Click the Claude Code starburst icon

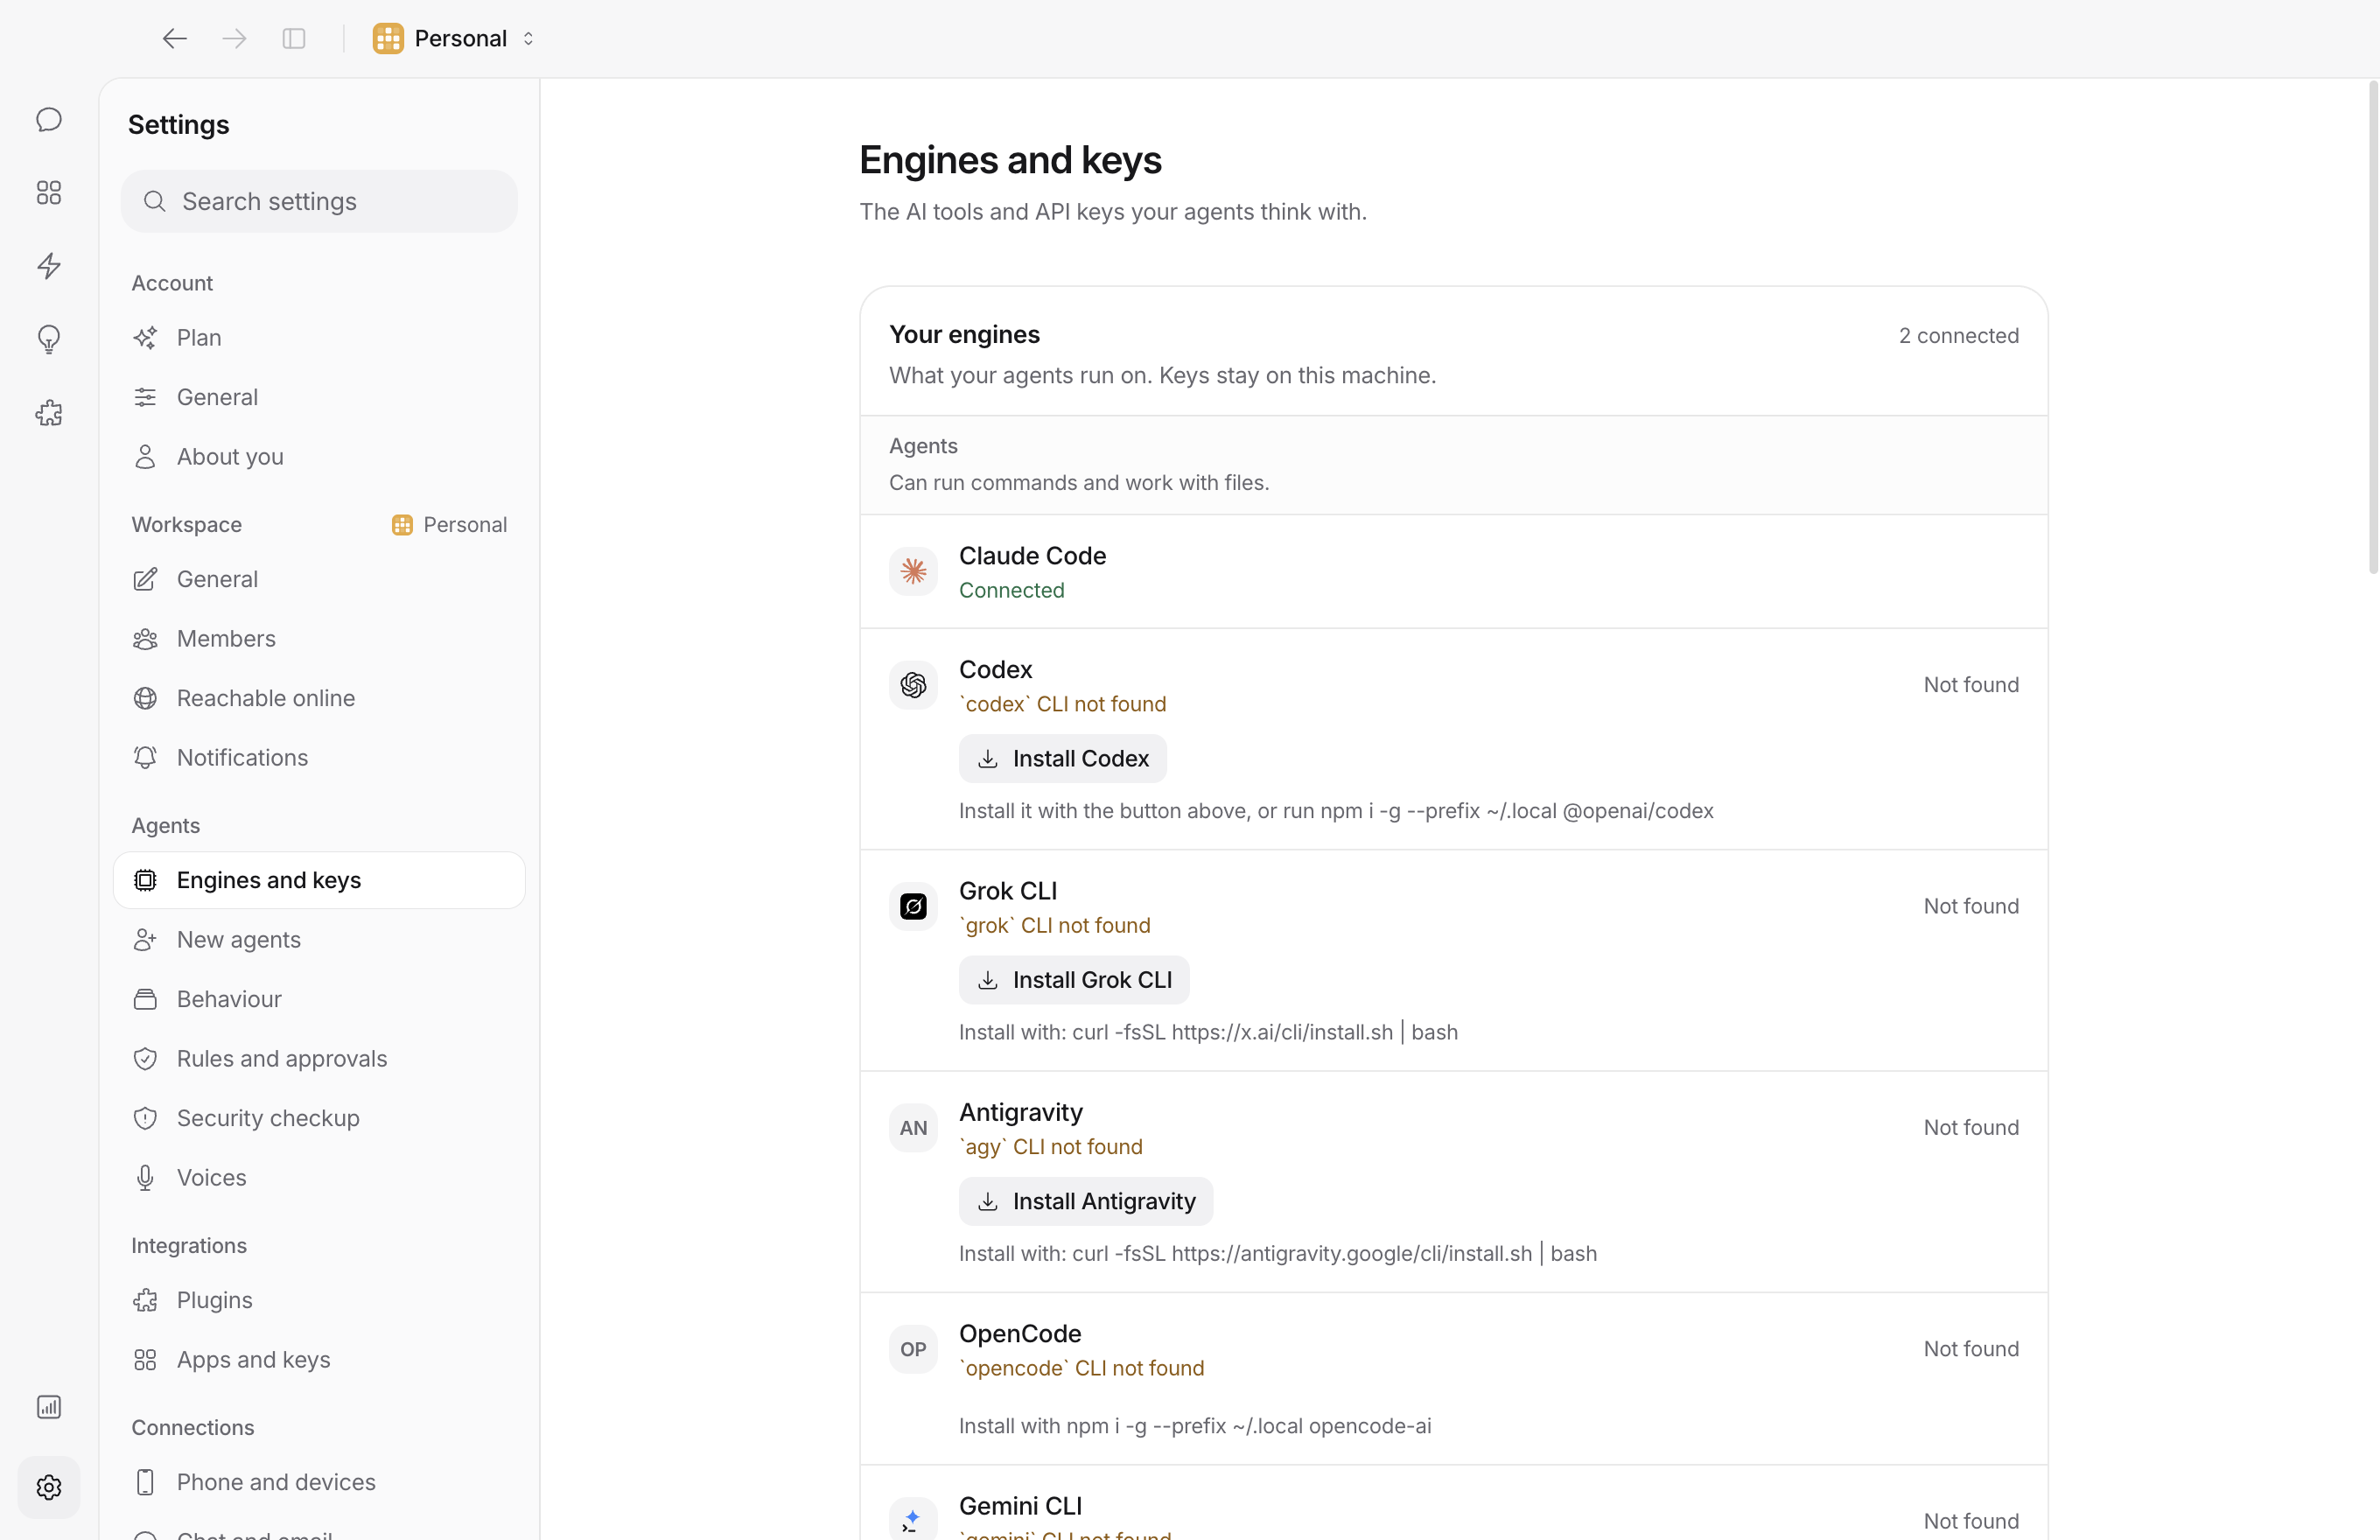click(x=913, y=571)
